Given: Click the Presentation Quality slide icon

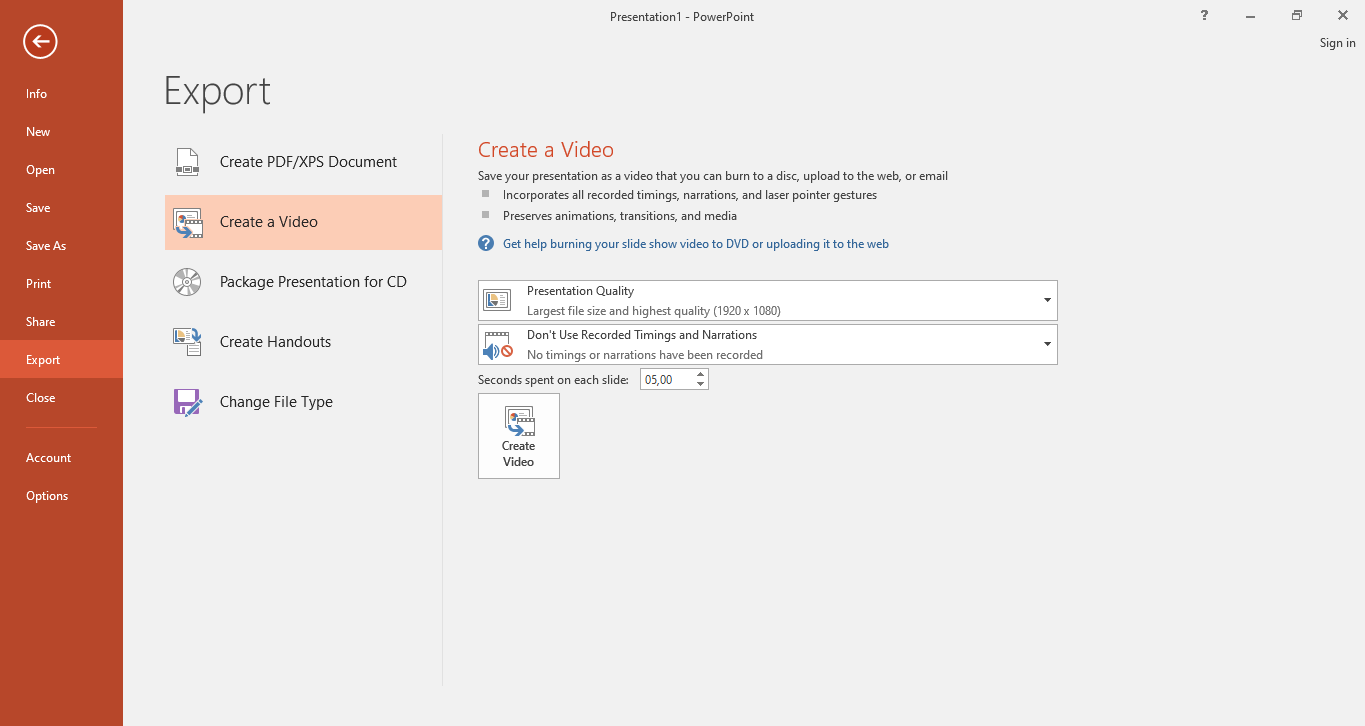Looking at the screenshot, I should click(x=497, y=300).
